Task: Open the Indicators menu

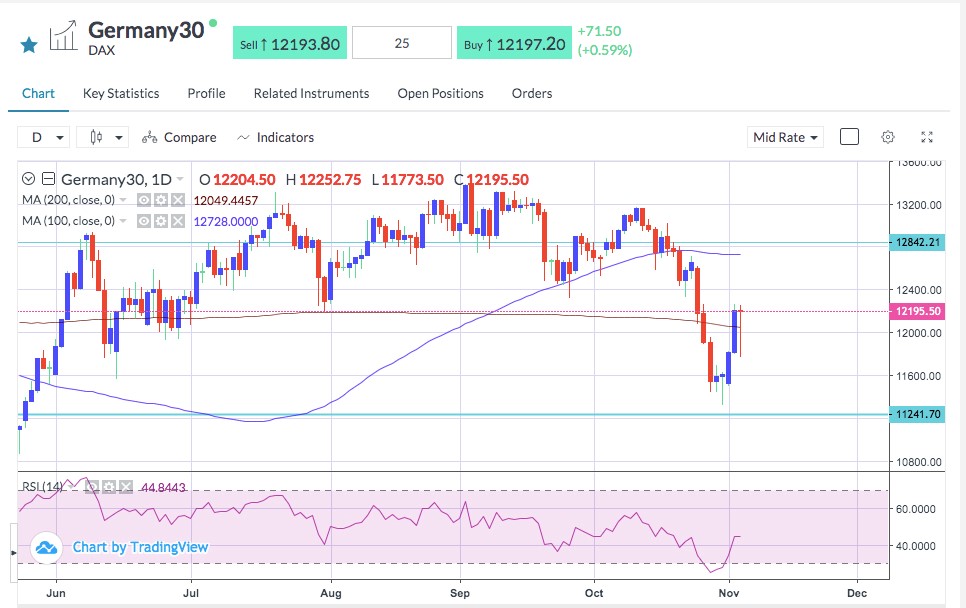Action: pos(275,137)
